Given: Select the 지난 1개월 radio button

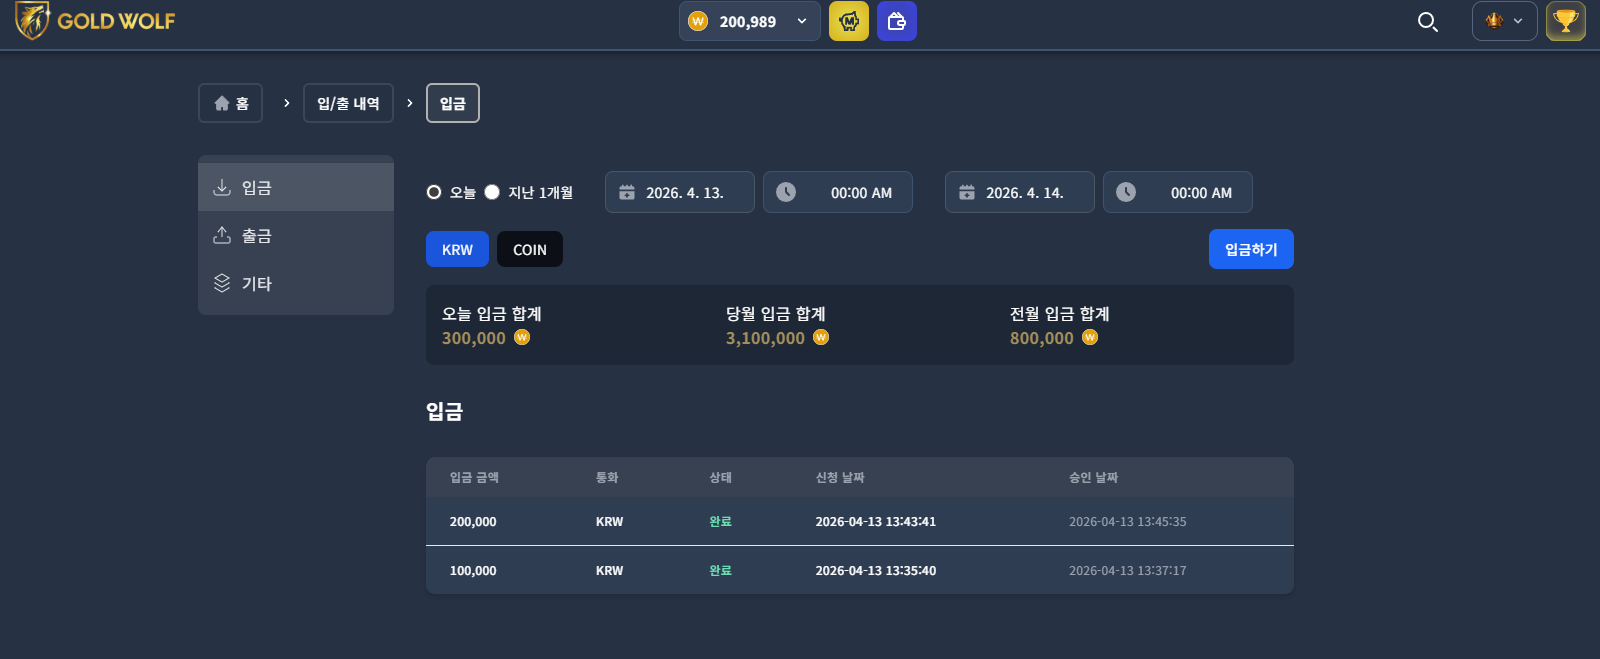Looking at the screenshot, I should pyautogui.click(x=492, y=192).
